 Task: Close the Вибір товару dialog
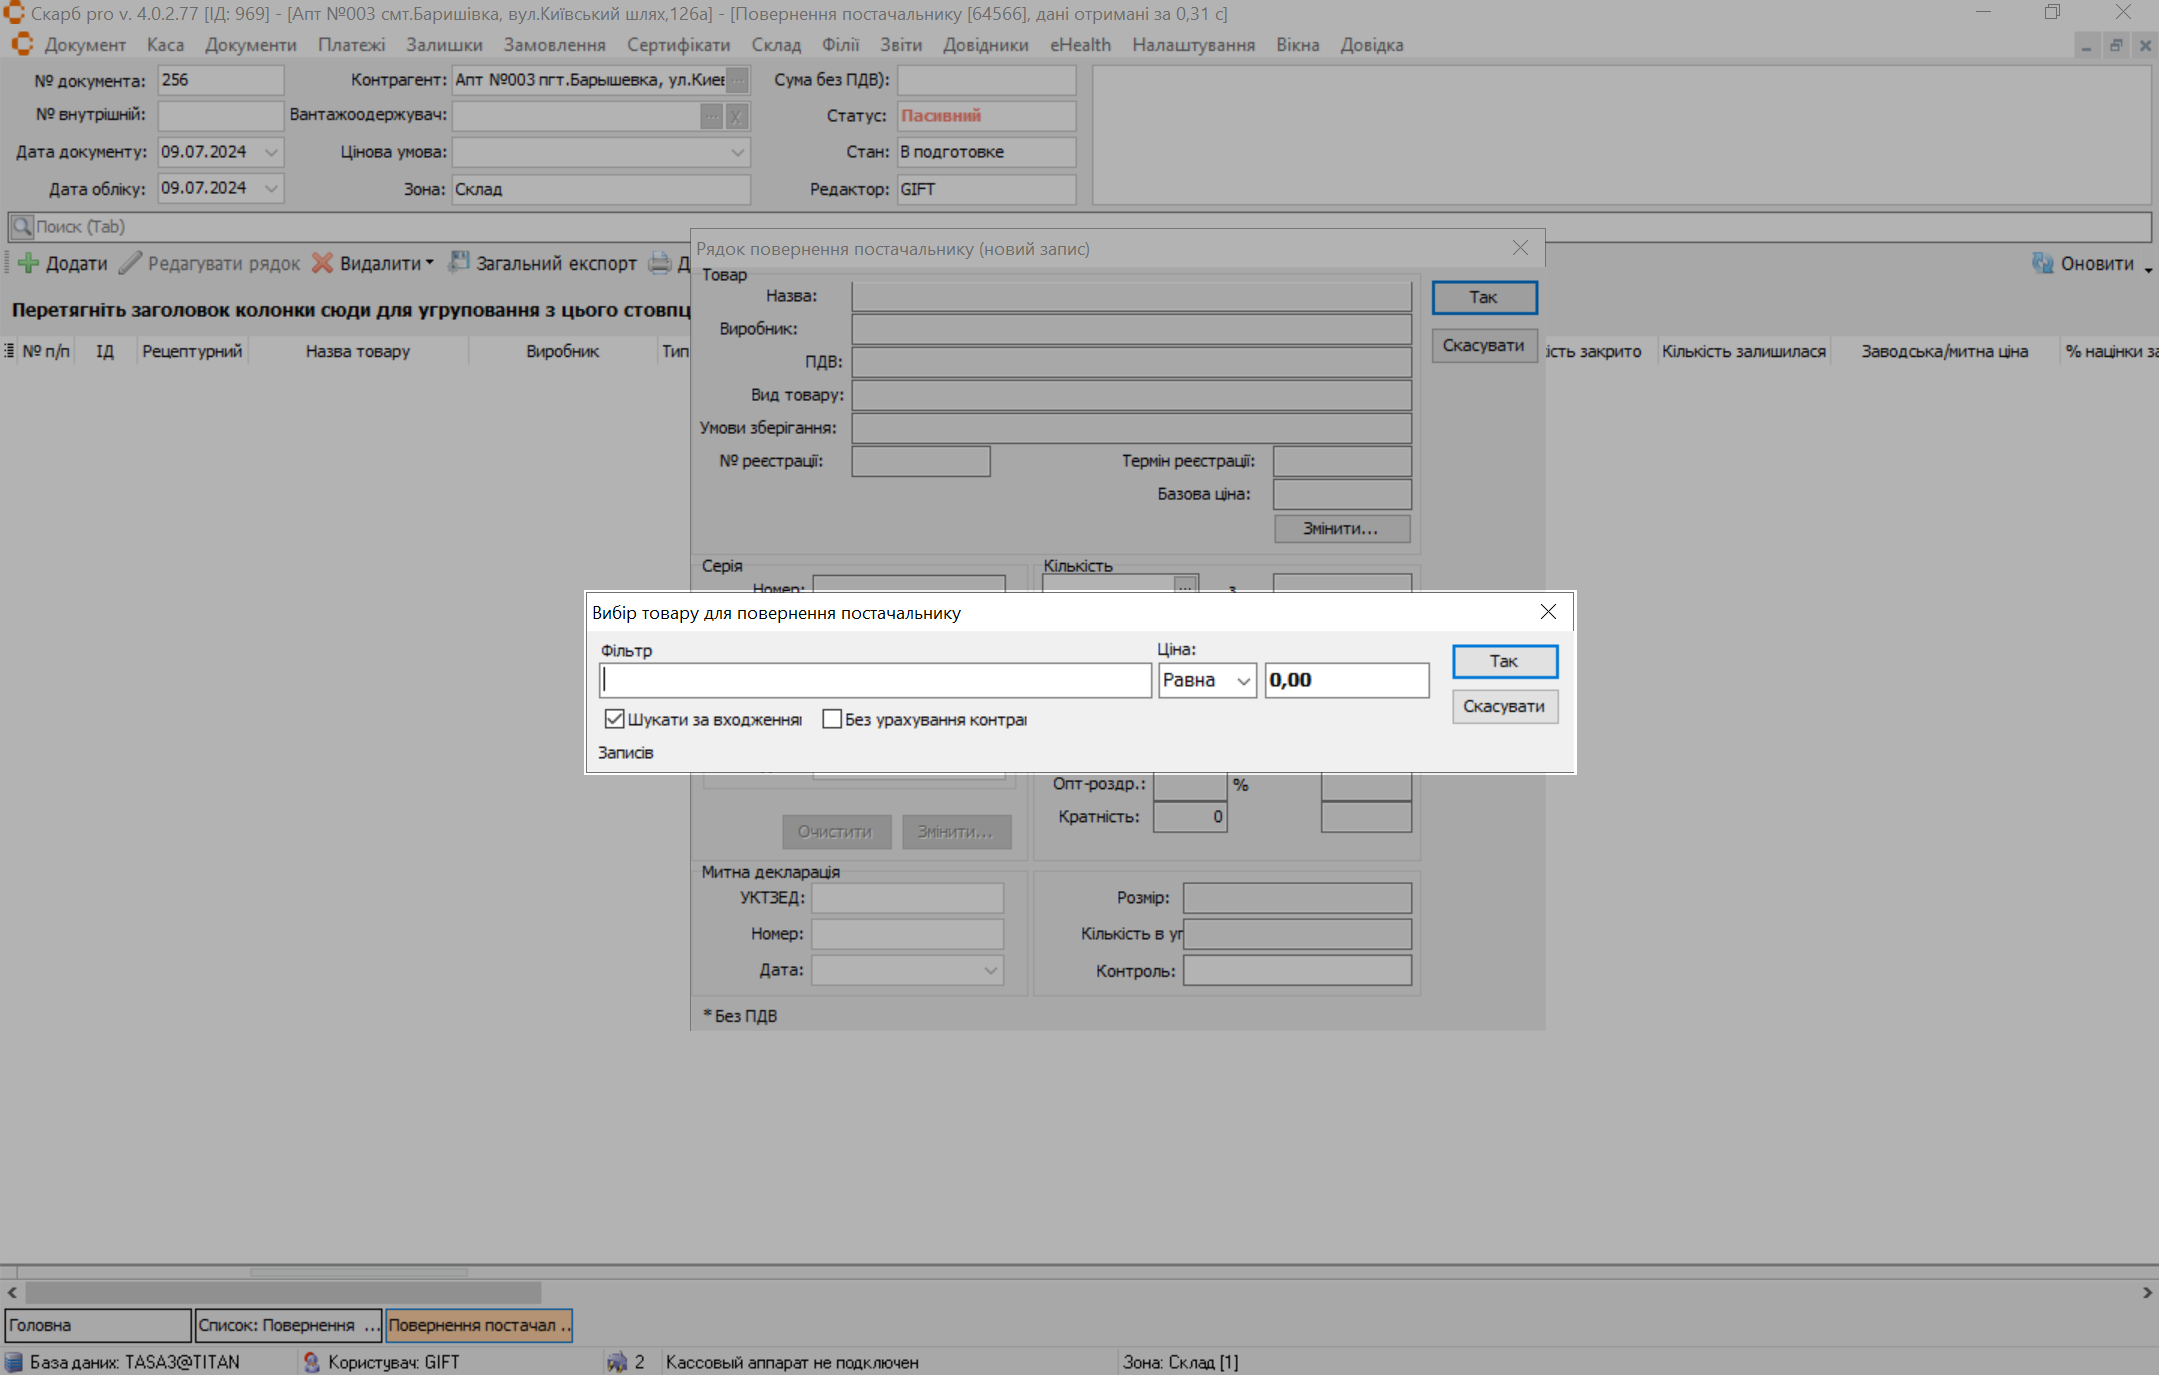click(1547, 612)
